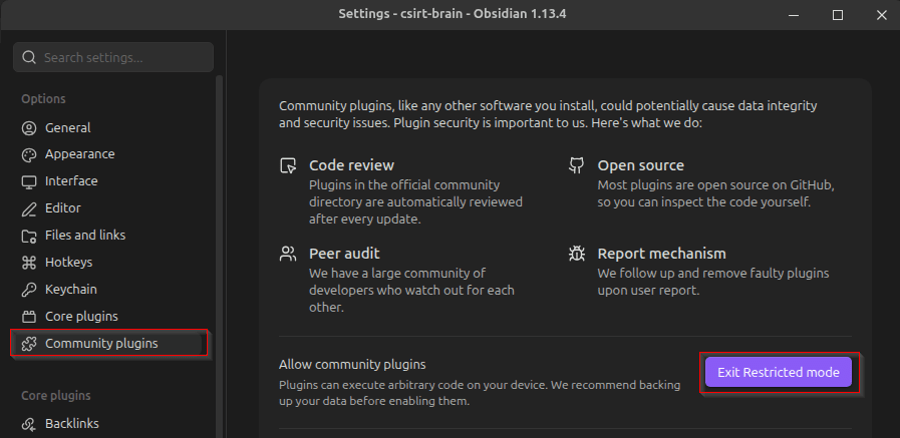Click the Options section header
This screenshot has width=900, height=438.
pos(43,99)
